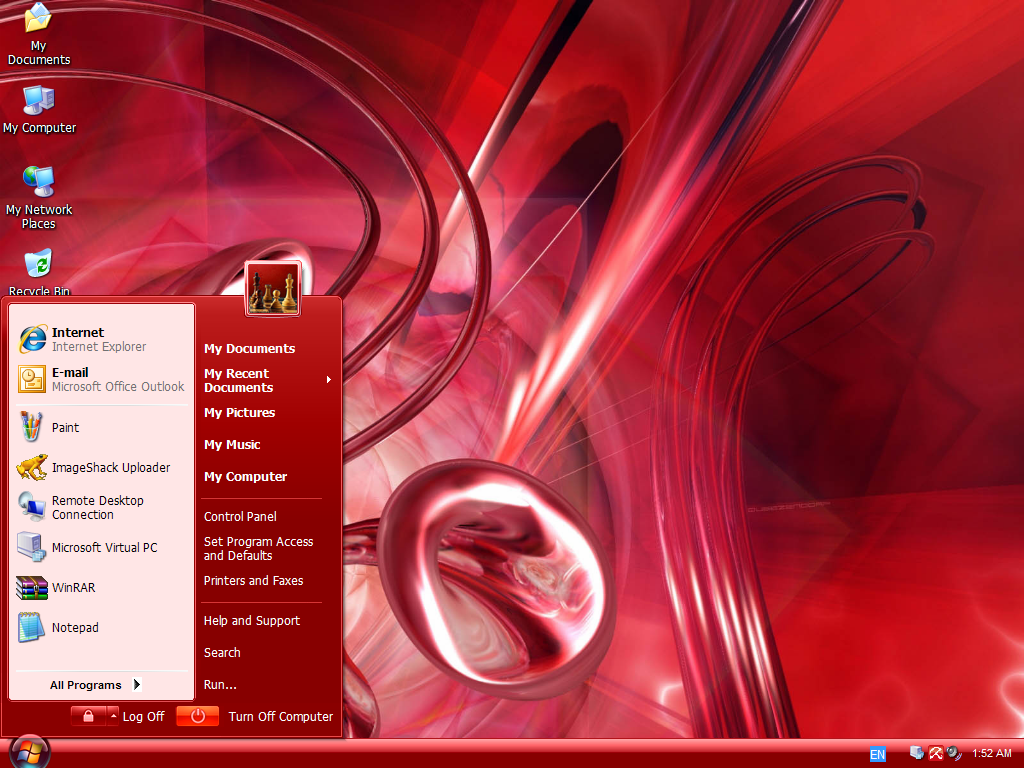Open Control Panel from the Start menu
This screenshot has width=1024, height=768.
point(240,516)
